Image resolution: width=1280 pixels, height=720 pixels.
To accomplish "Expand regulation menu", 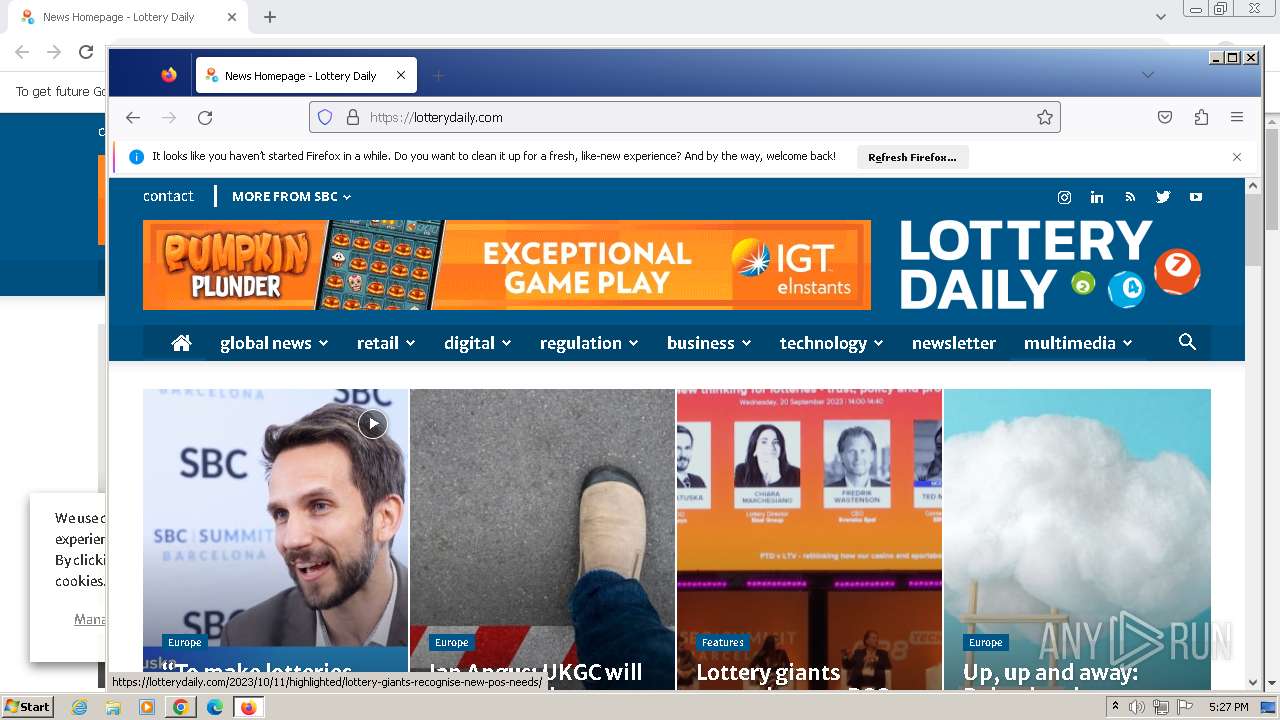I will 589,343.
